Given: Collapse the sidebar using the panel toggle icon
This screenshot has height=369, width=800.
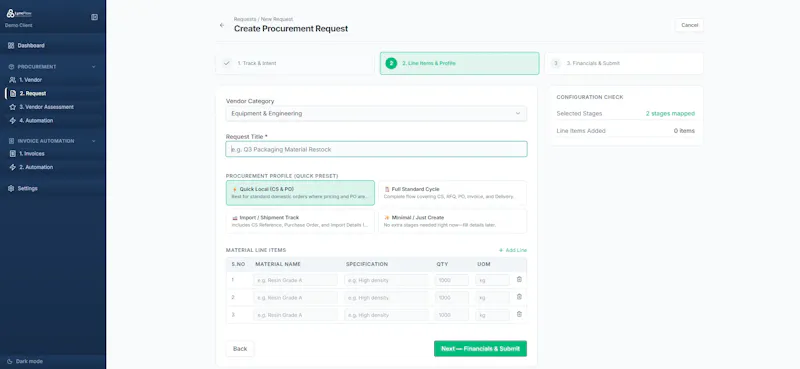Looking at the screenshot, I should (x=94, y=17).
